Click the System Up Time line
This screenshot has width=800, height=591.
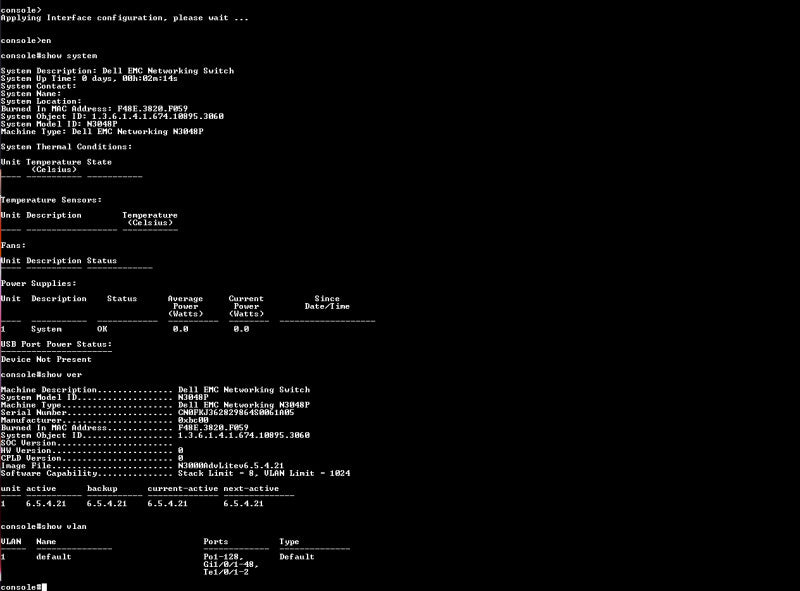click(89, 79)
